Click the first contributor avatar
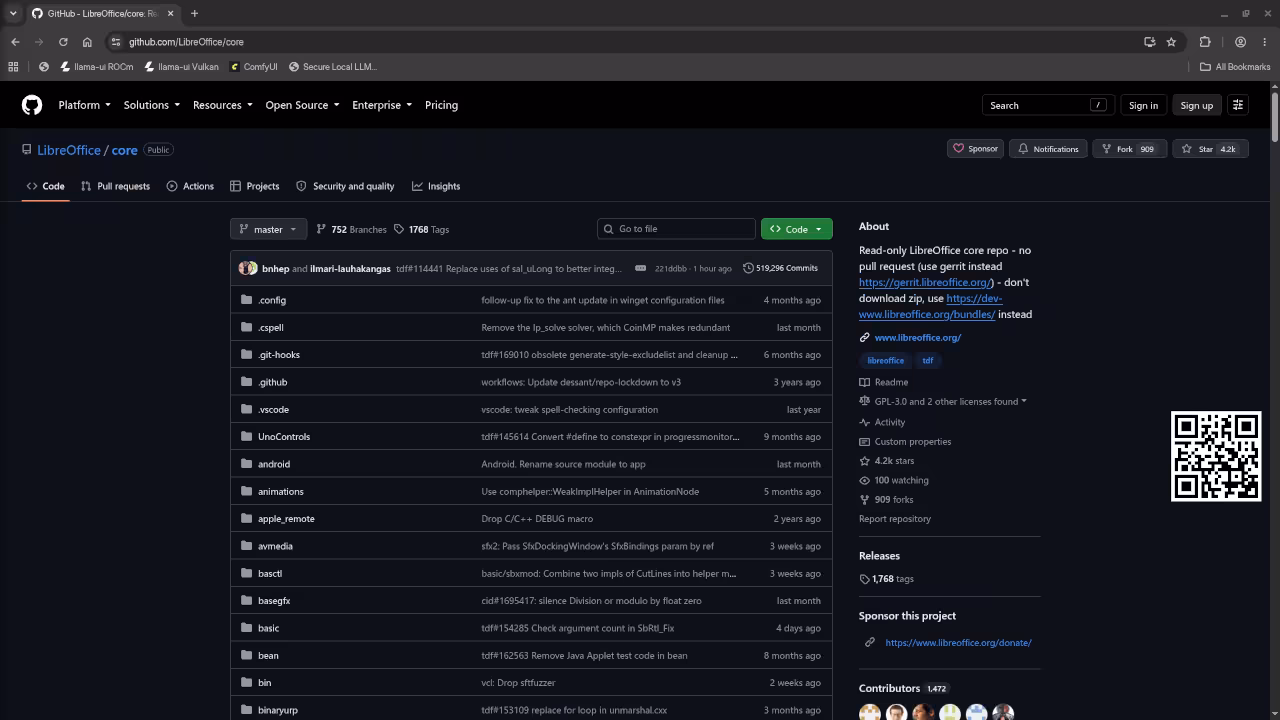 pos(870,713)
